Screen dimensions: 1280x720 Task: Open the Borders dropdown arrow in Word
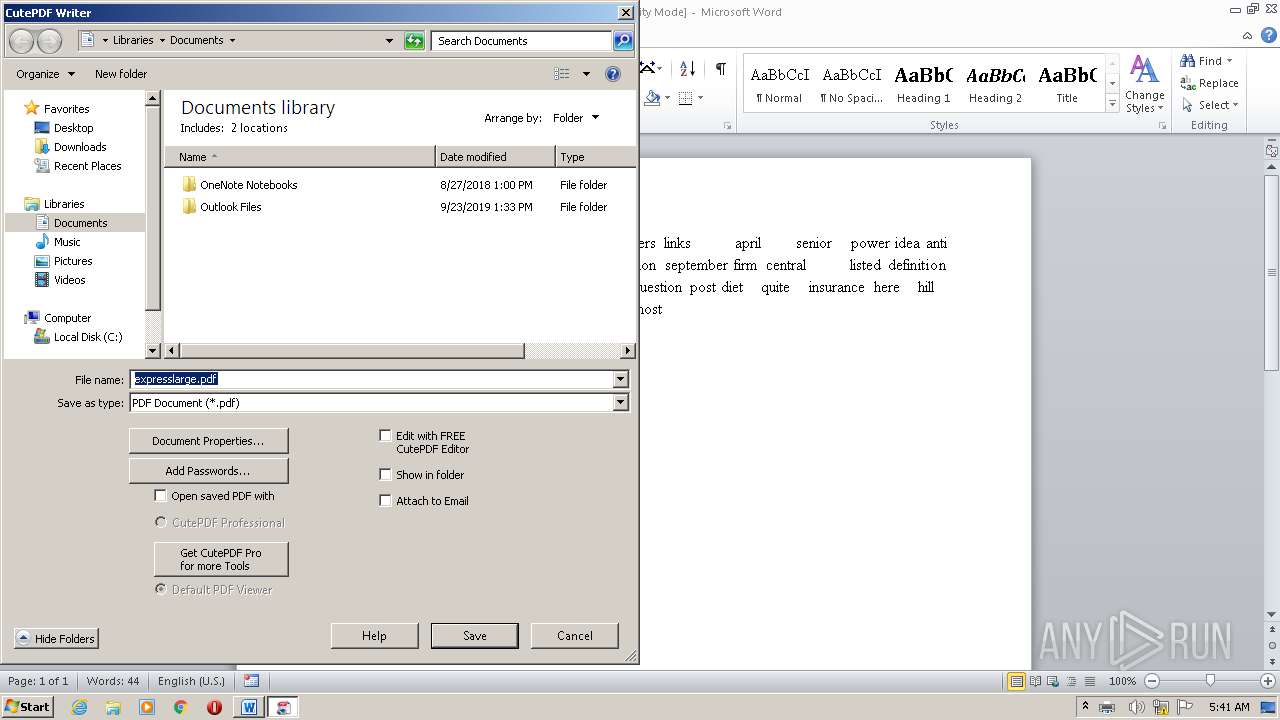(700, 97)
